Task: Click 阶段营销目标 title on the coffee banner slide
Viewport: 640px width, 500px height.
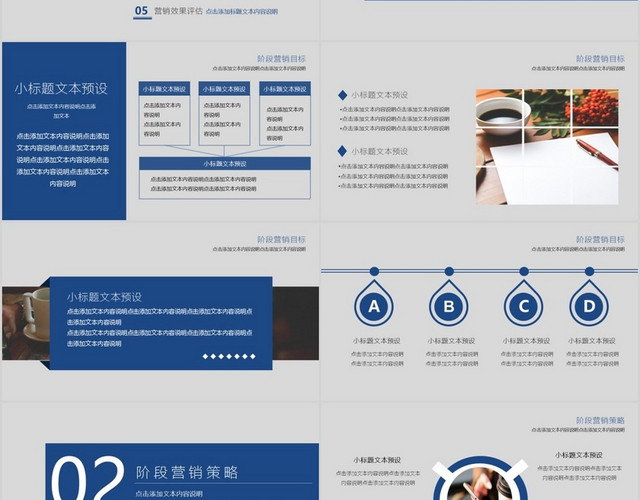Action: tap(281, 239)
